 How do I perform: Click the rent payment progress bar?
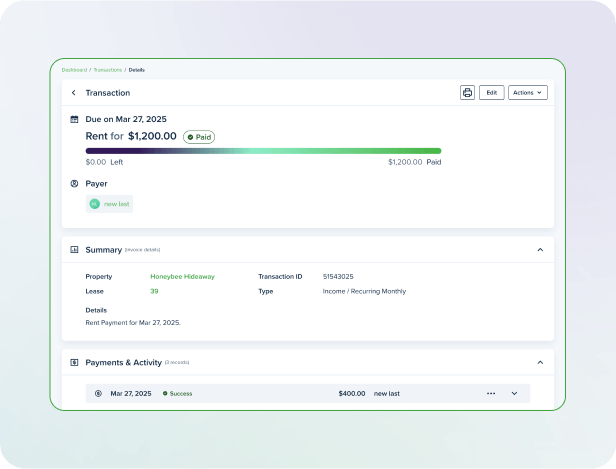[x=263, y=151]
